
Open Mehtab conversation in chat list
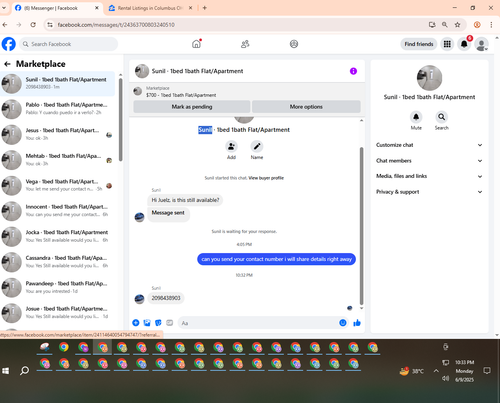(58, 160)
